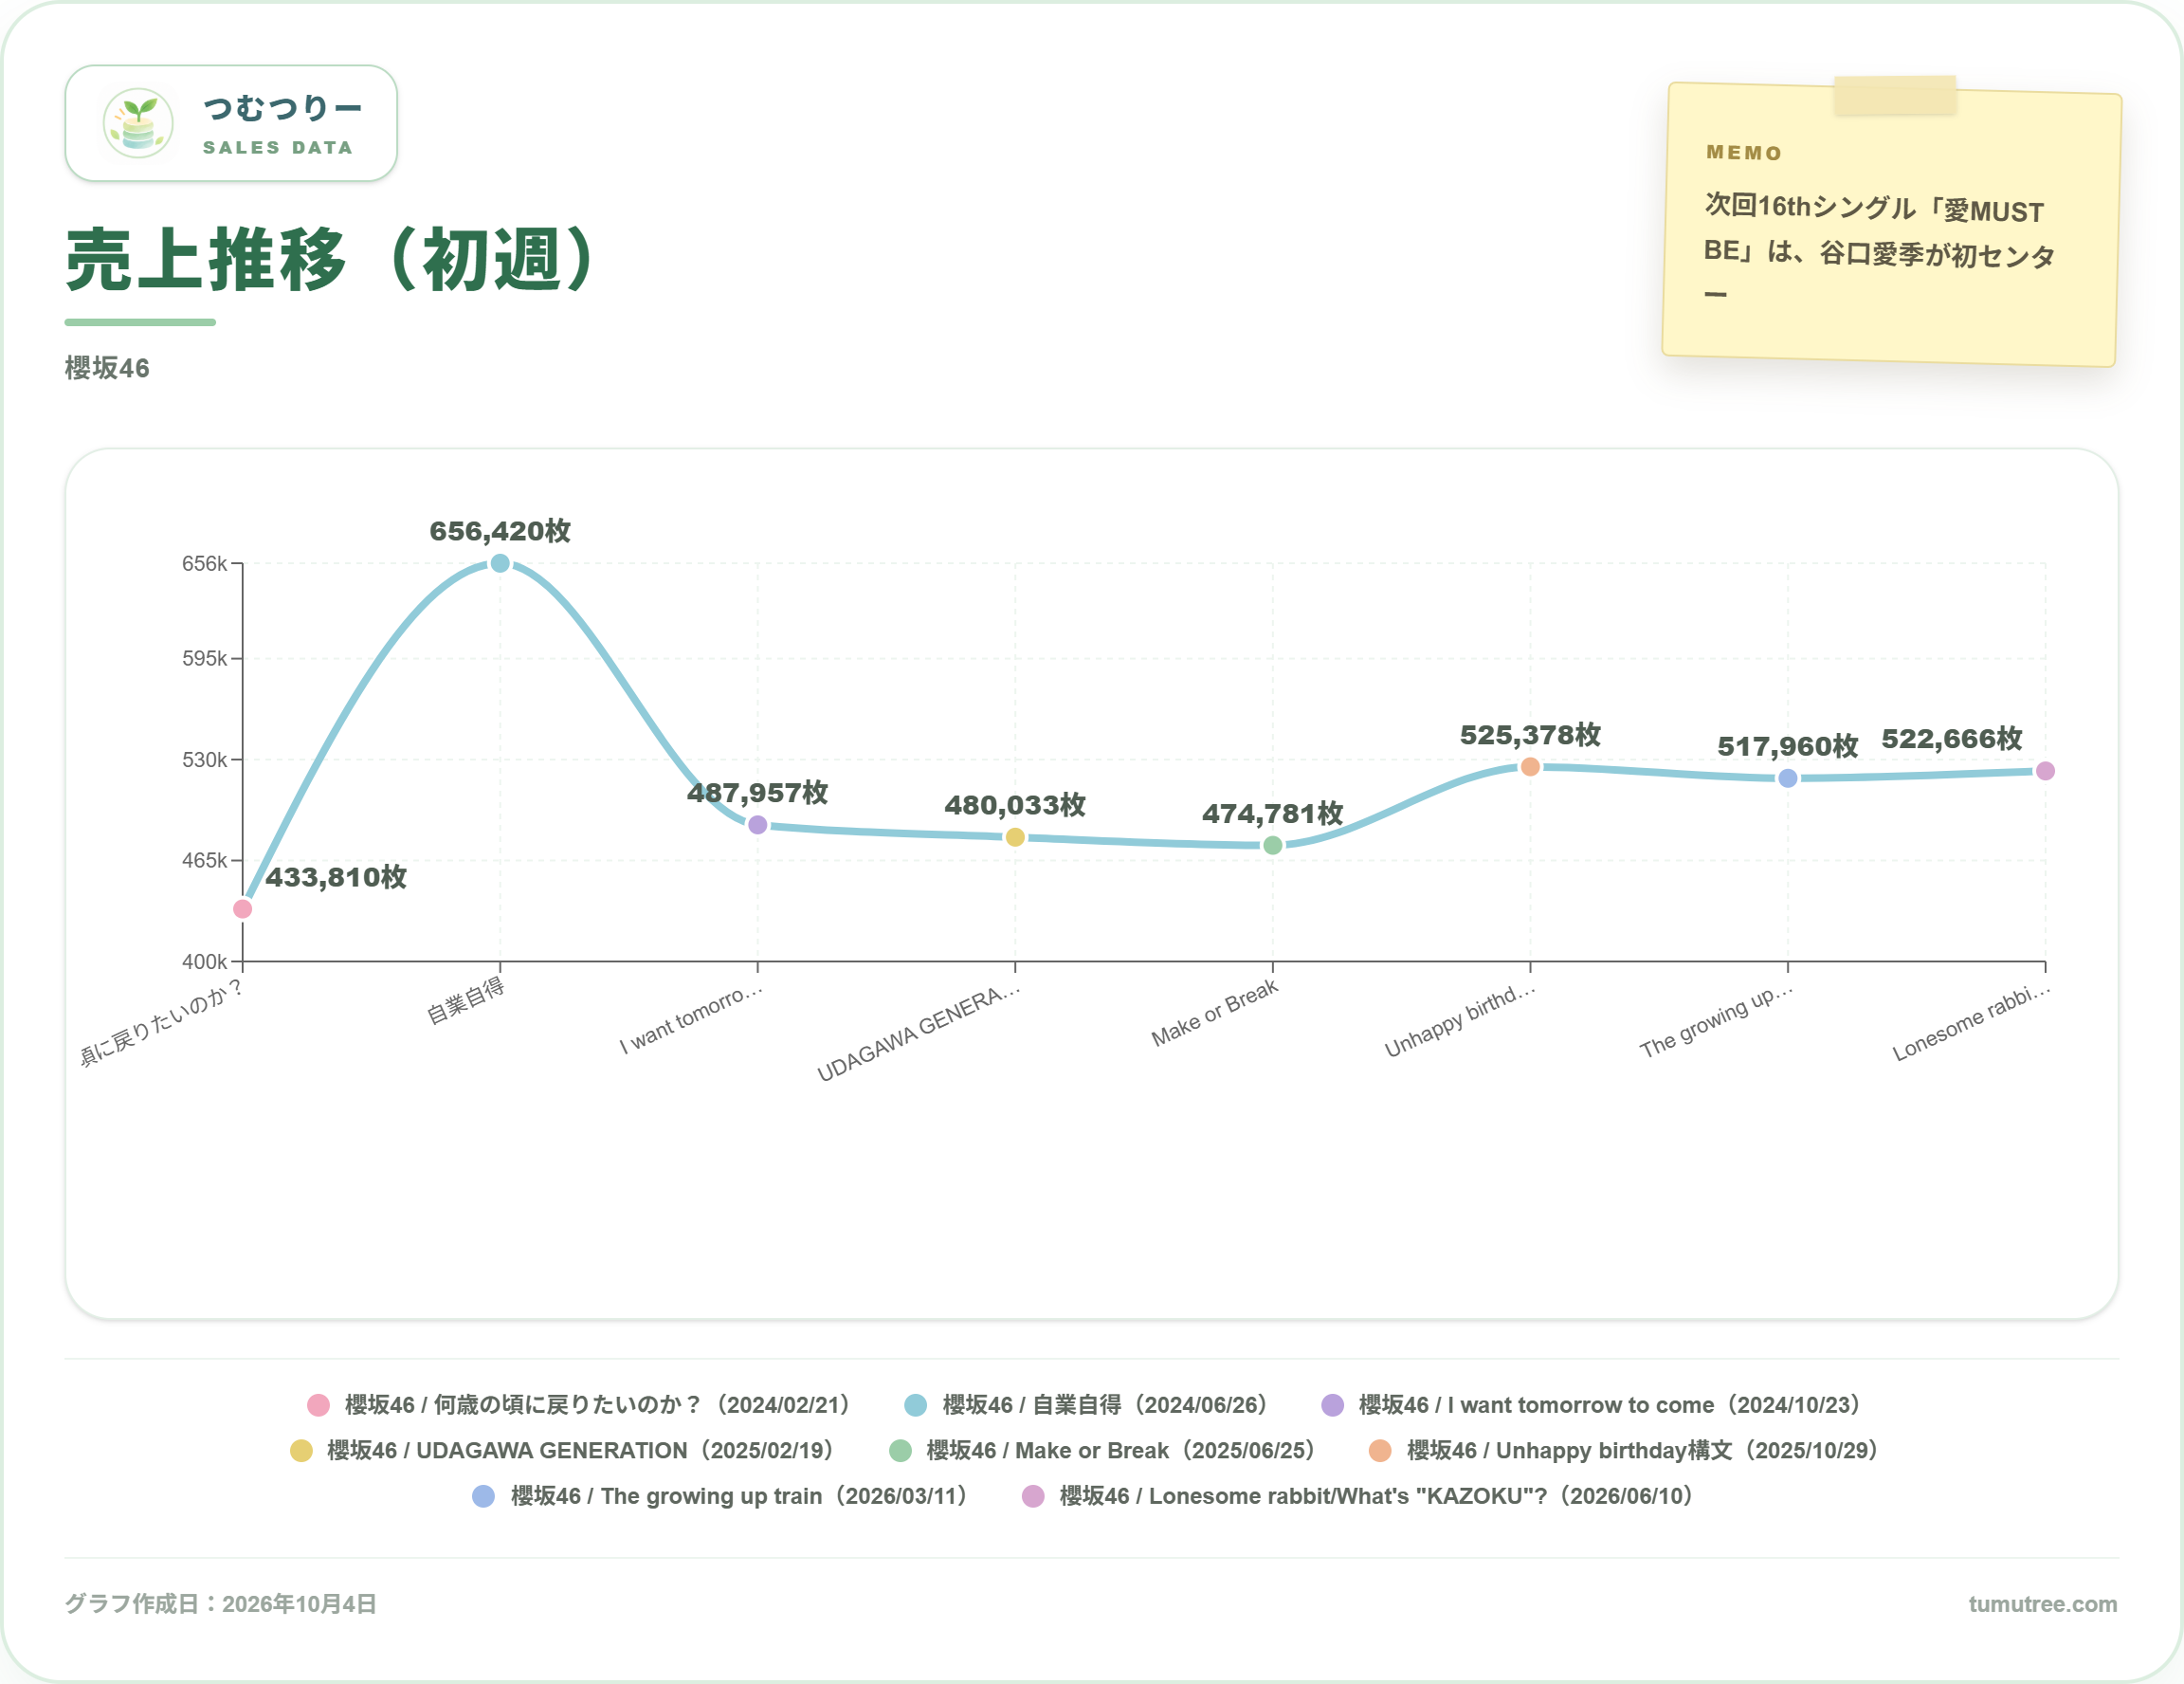Click the つむつりー sprout logo icon

click(138, 123)
